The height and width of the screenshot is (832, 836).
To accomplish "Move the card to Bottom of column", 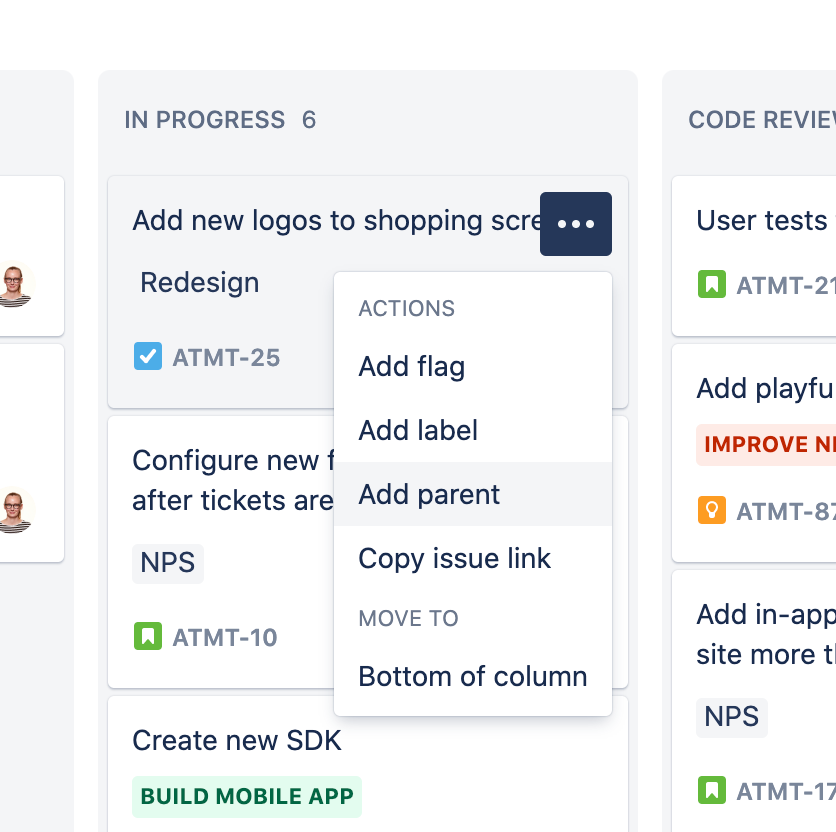I will pos(473,677).
